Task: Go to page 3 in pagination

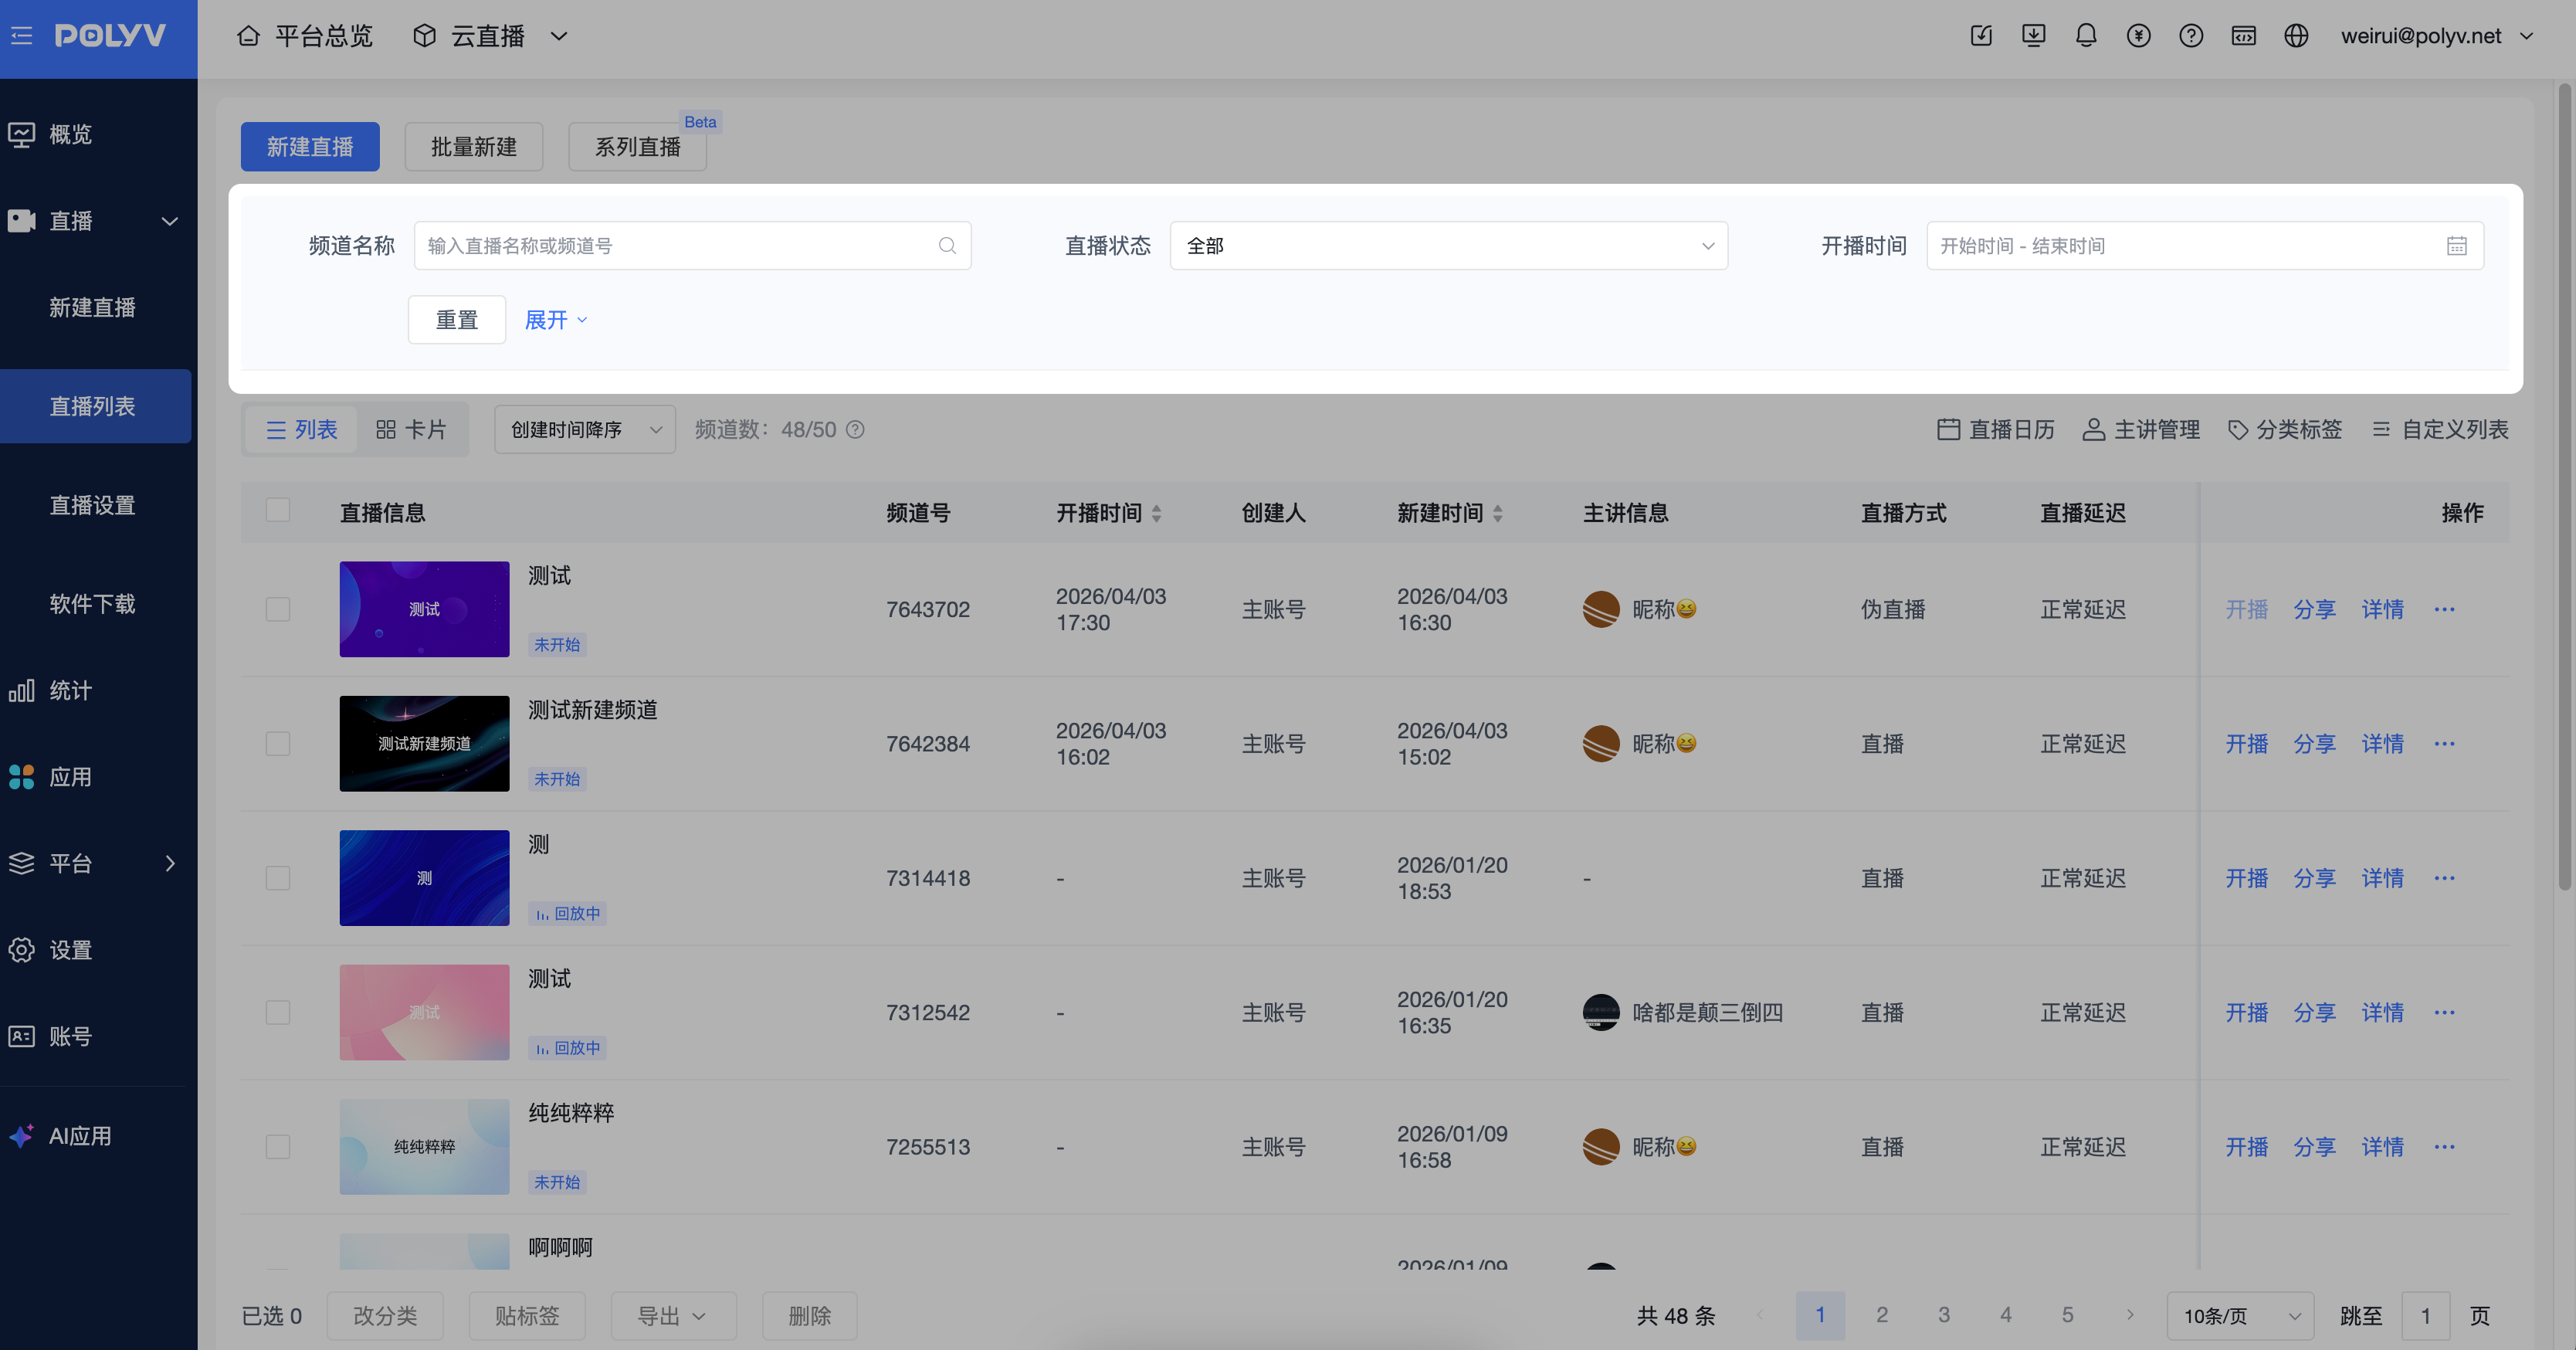Action: pyautogui.click(x=1943, y=1315)
